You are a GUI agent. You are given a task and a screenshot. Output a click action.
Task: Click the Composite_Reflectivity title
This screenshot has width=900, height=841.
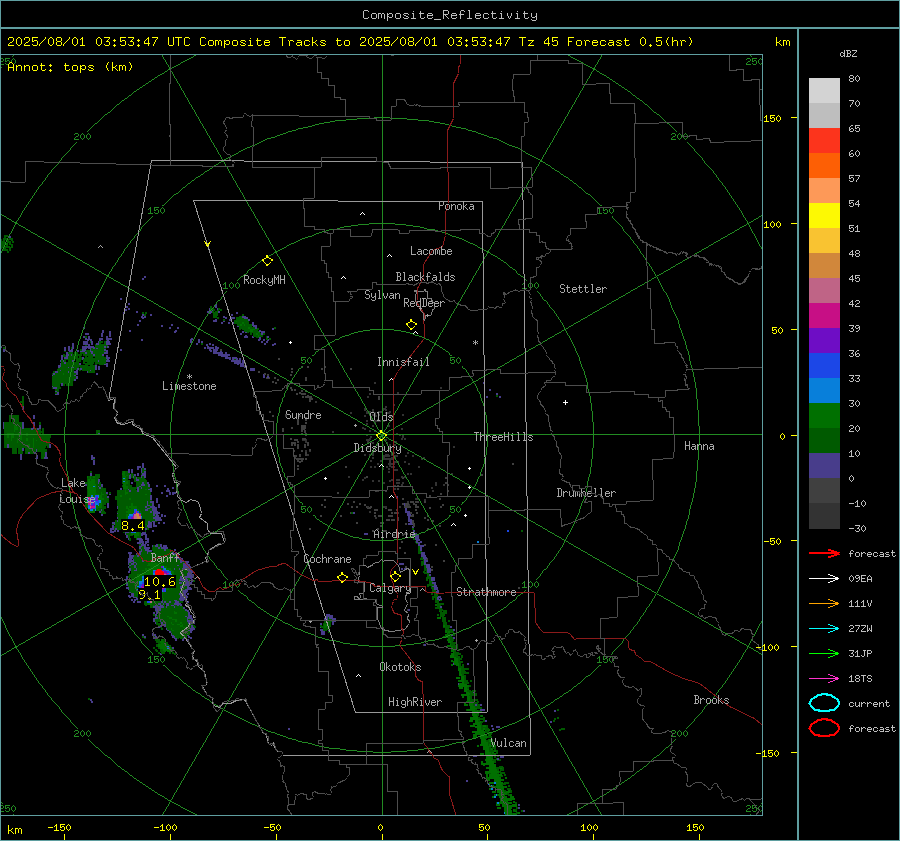(x=449, y=15)
